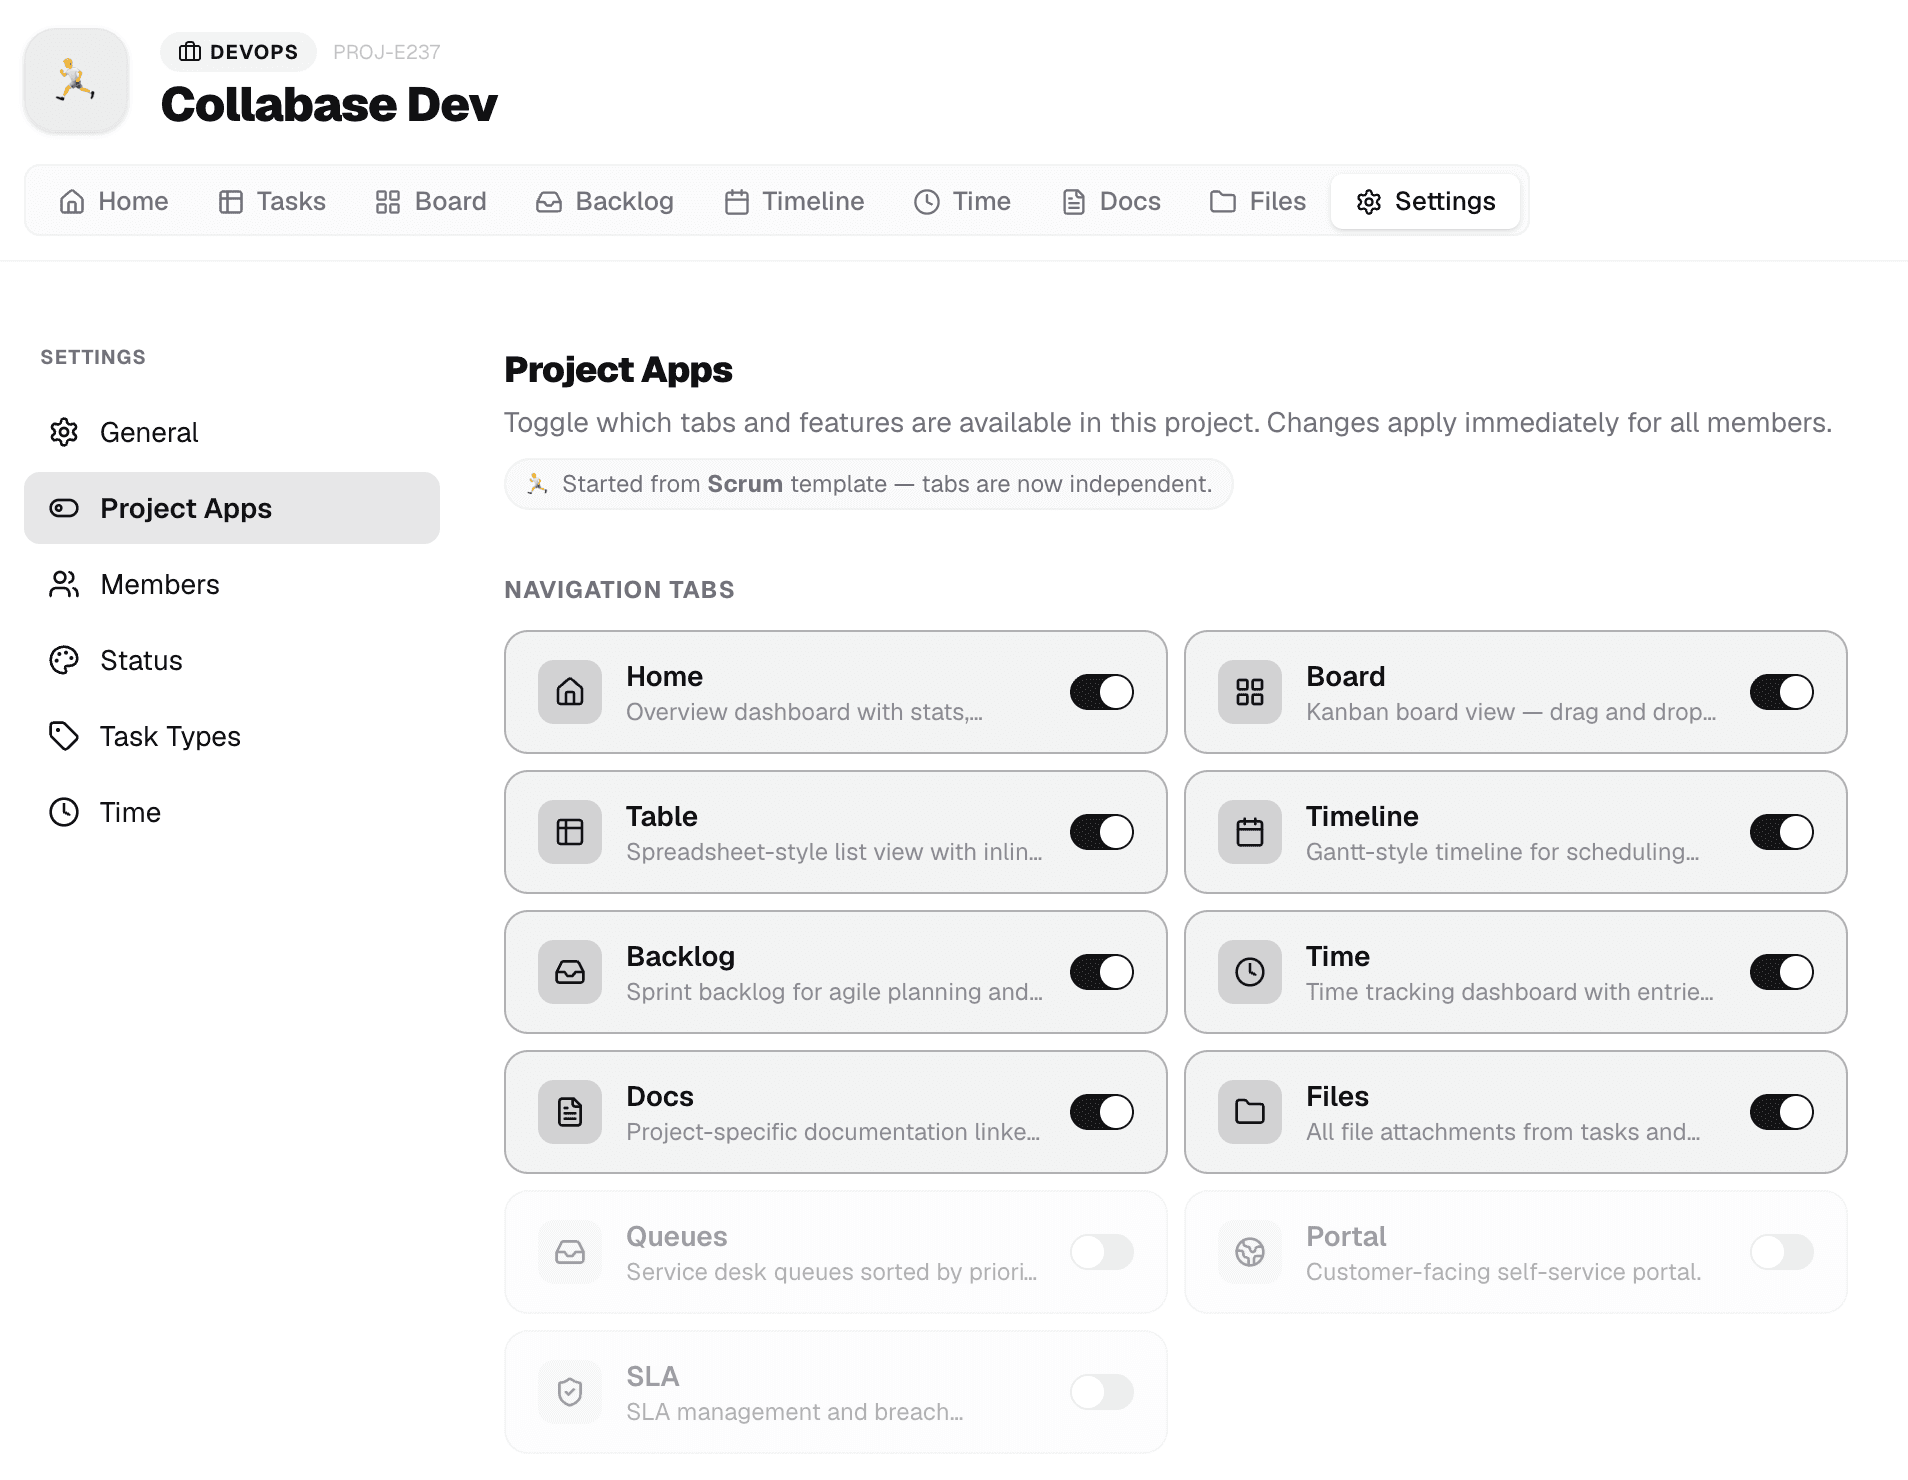1908x1480 pixels.
Task: Disable the Timeline tab toggle
Action: tap(1782, 832)
